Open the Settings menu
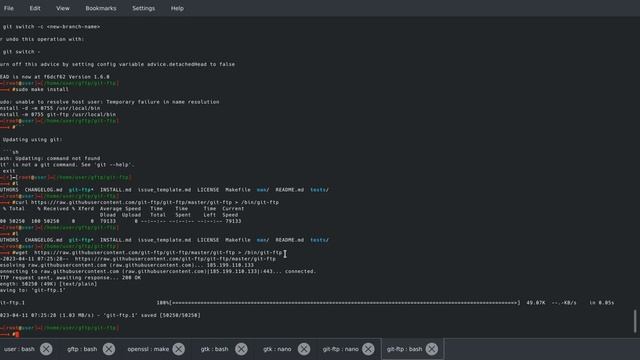Image resolution: width=640 pixels, height=360 pixels. [x=143, y=8]
